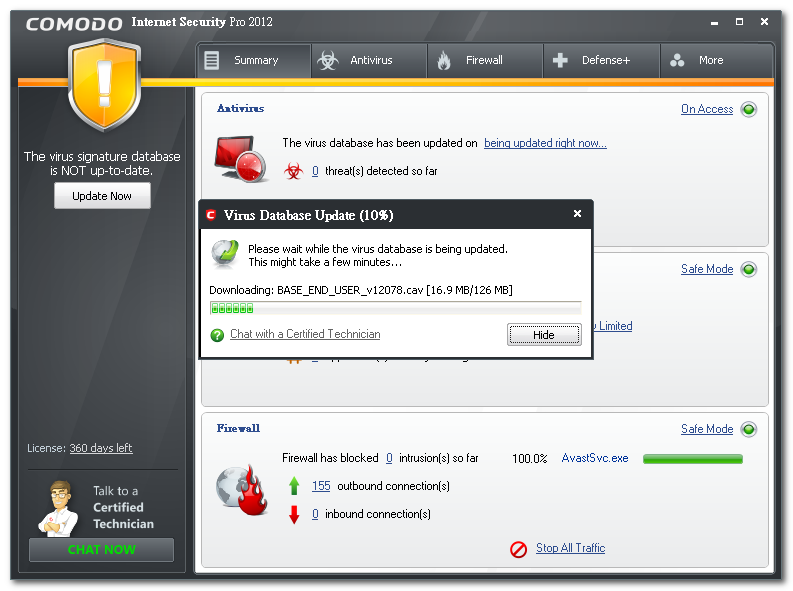Click the Update Now button

102,196
